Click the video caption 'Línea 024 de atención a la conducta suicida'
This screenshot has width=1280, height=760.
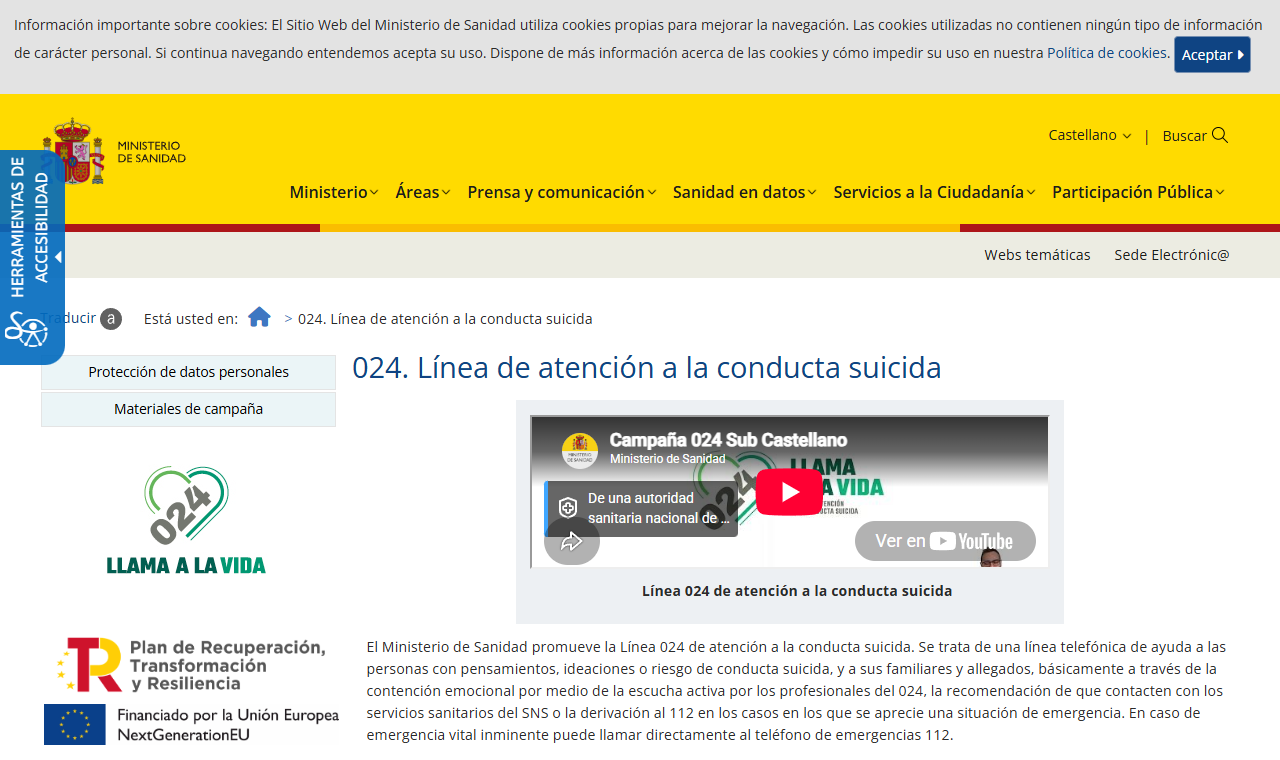tap(797, 591)
